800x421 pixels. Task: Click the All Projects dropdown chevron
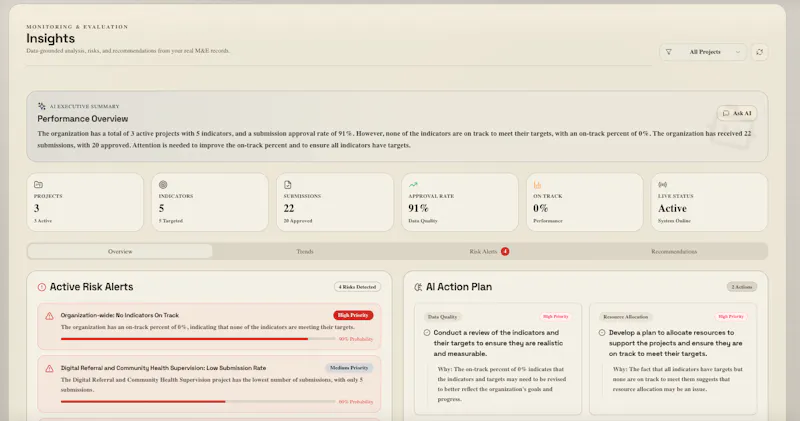coord(737,52)
